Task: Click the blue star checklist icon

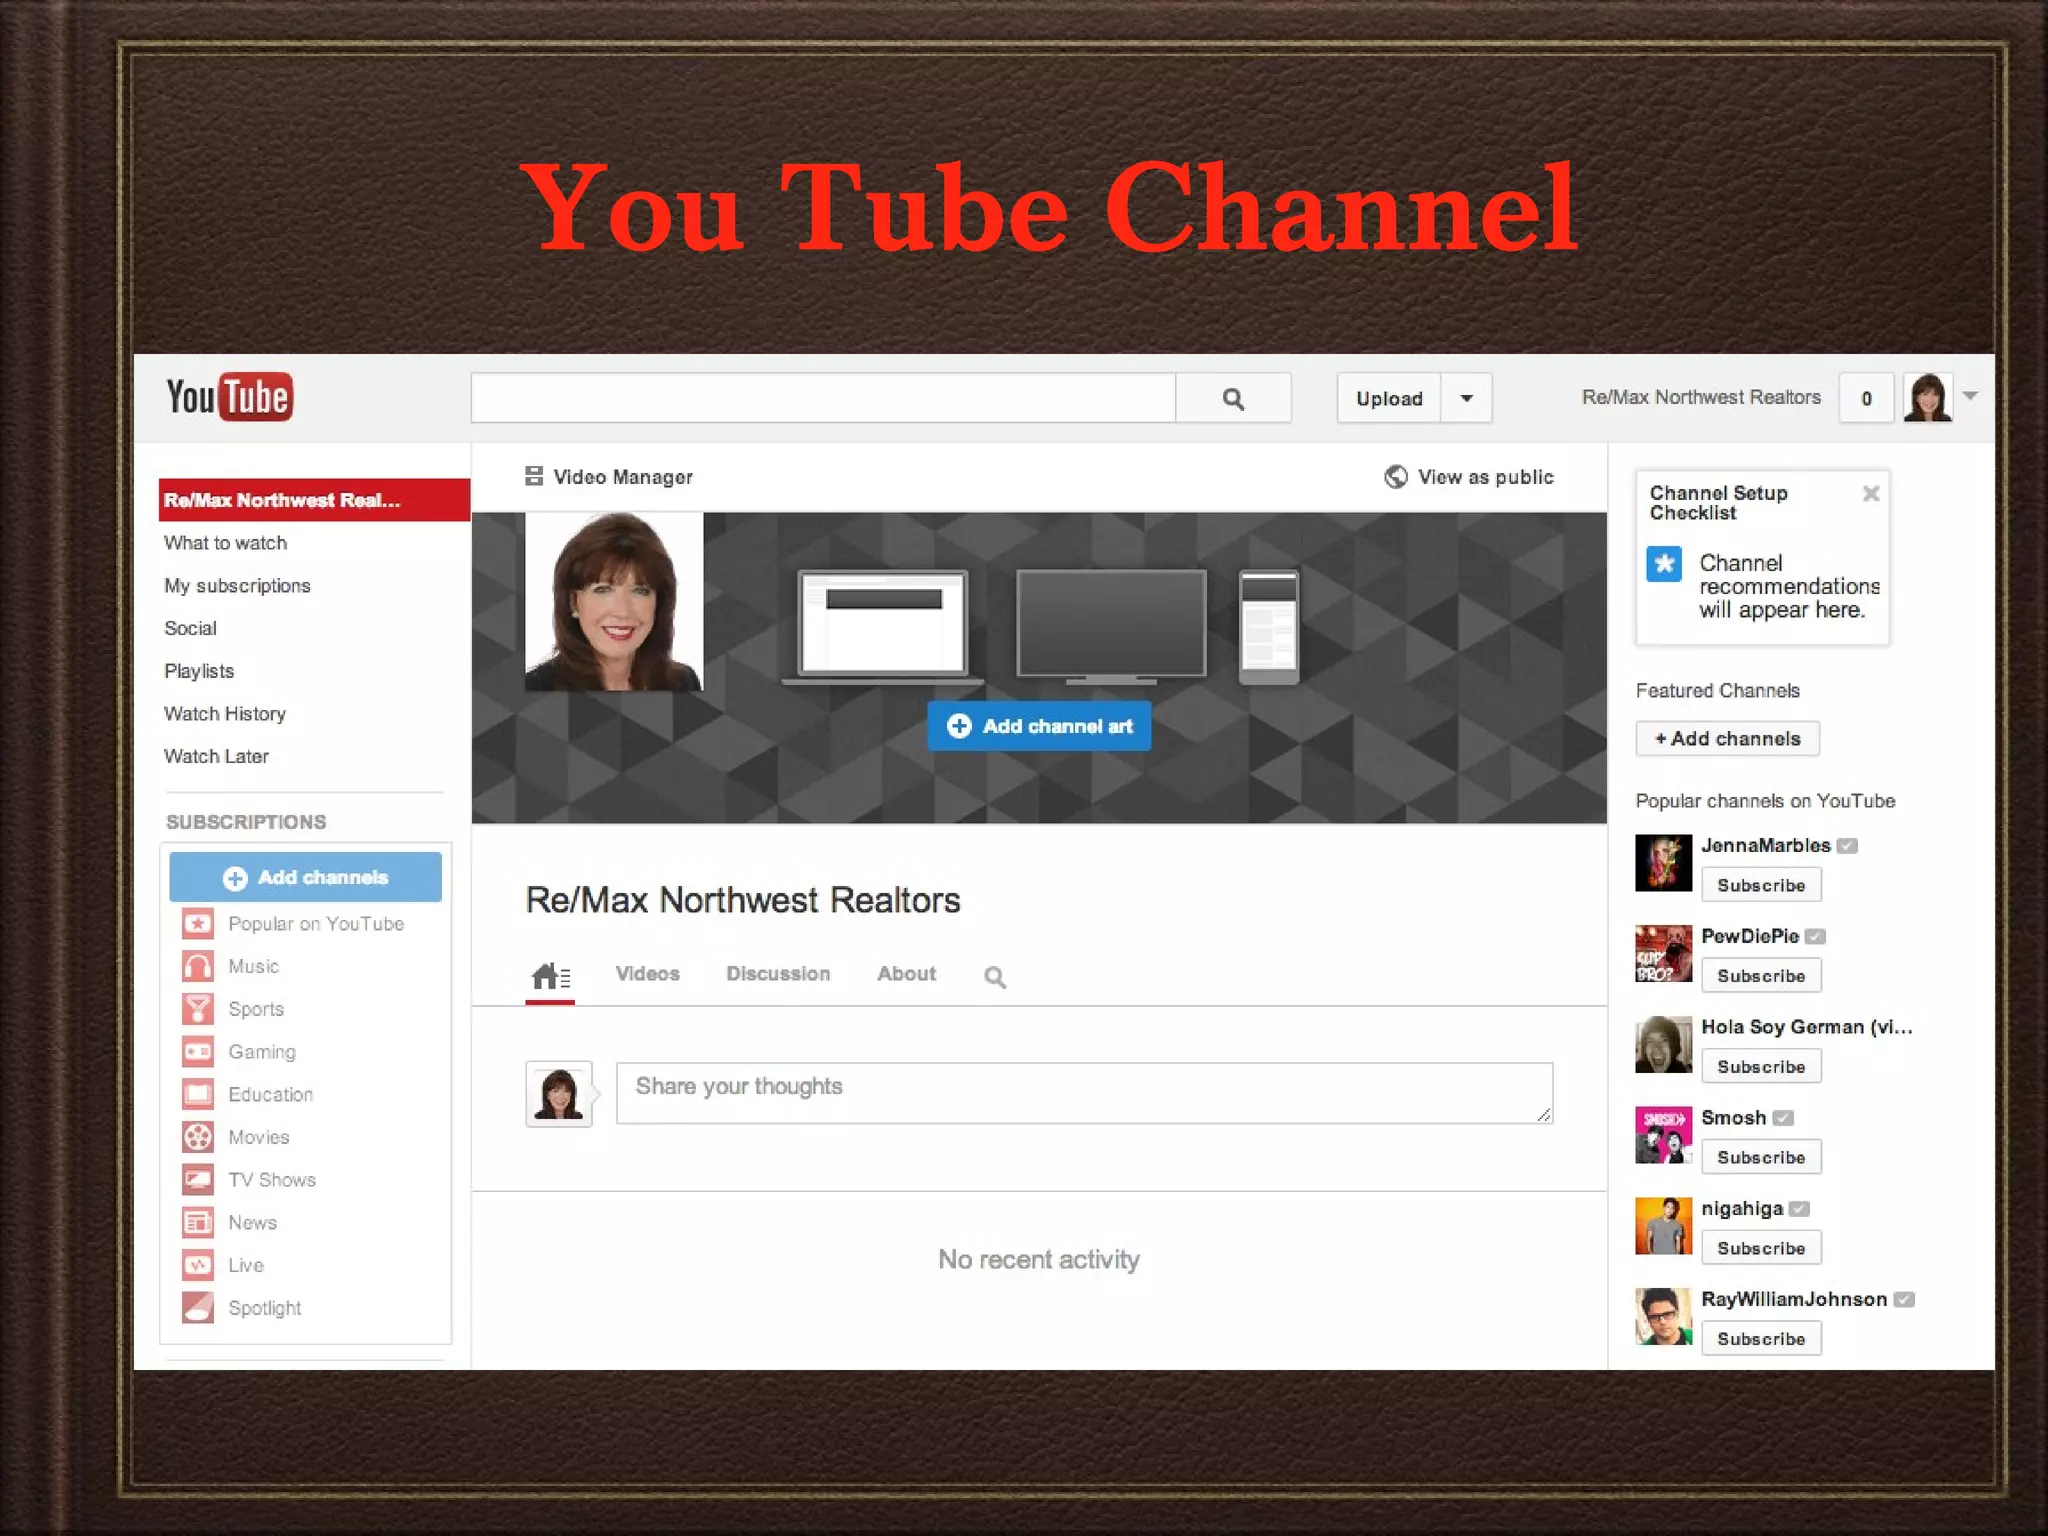Action: [1664, 564]
